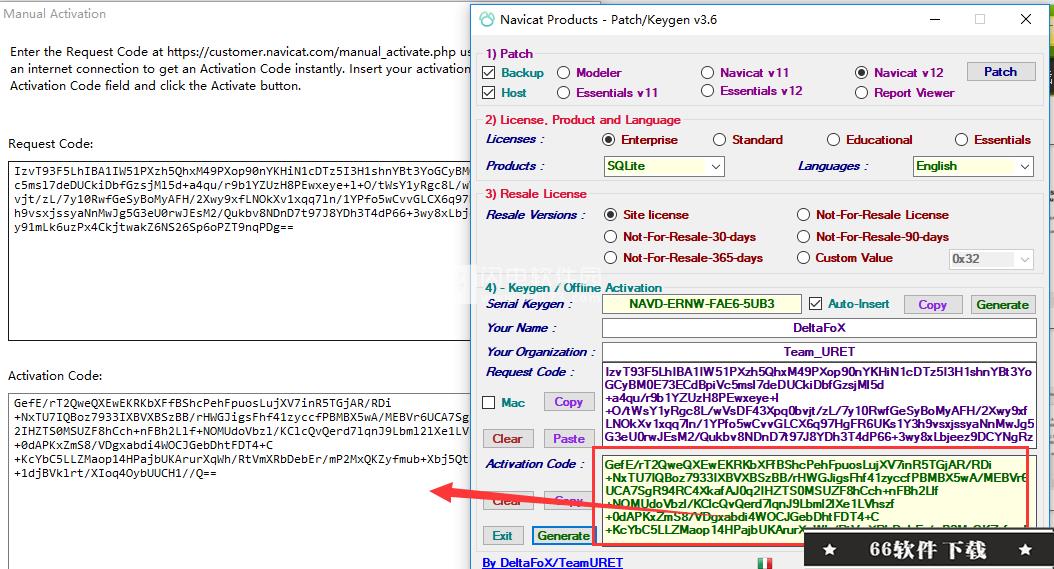Screen dimensions: 1054x569
Task: Open the By DeltaFoX/TeamURET link
Action: click(553, 562)
